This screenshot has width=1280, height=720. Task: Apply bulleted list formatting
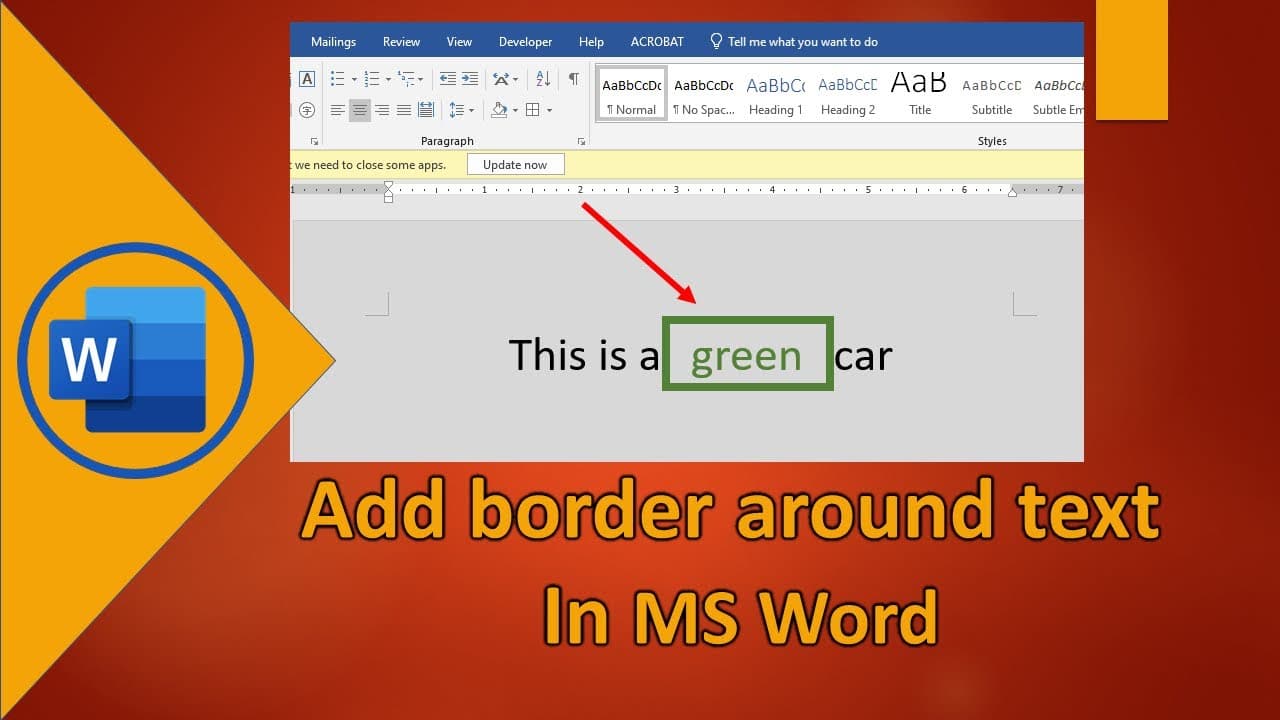(x=337, y=78)
